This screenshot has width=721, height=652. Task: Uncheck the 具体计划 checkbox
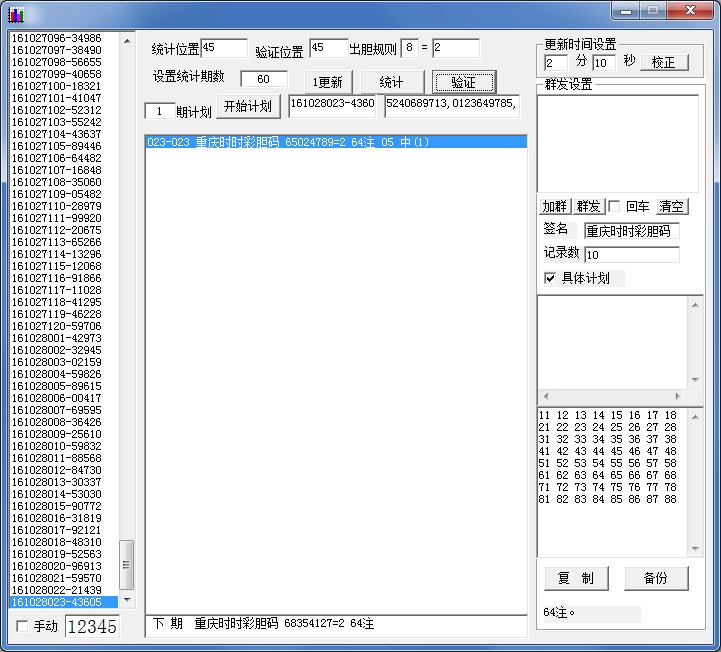550,278
